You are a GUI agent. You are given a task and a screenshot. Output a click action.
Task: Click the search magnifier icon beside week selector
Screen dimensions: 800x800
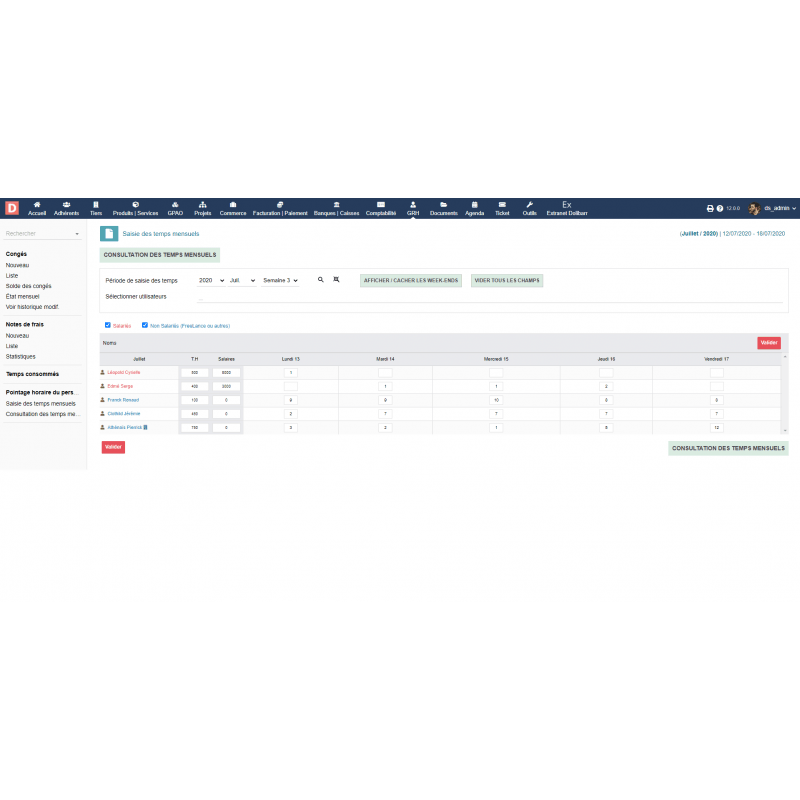point(321,280)
